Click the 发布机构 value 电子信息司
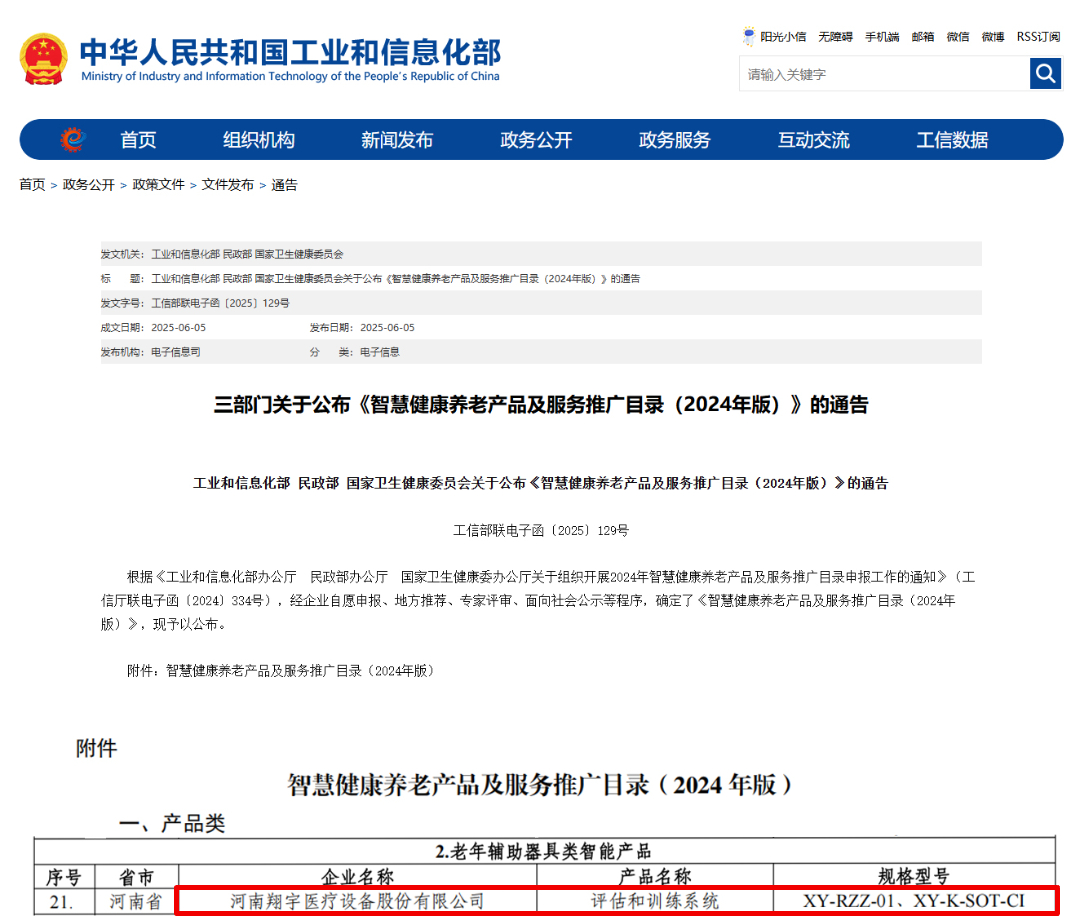The width and height of the screenshot is (1080, 916). tap(176, 352)
